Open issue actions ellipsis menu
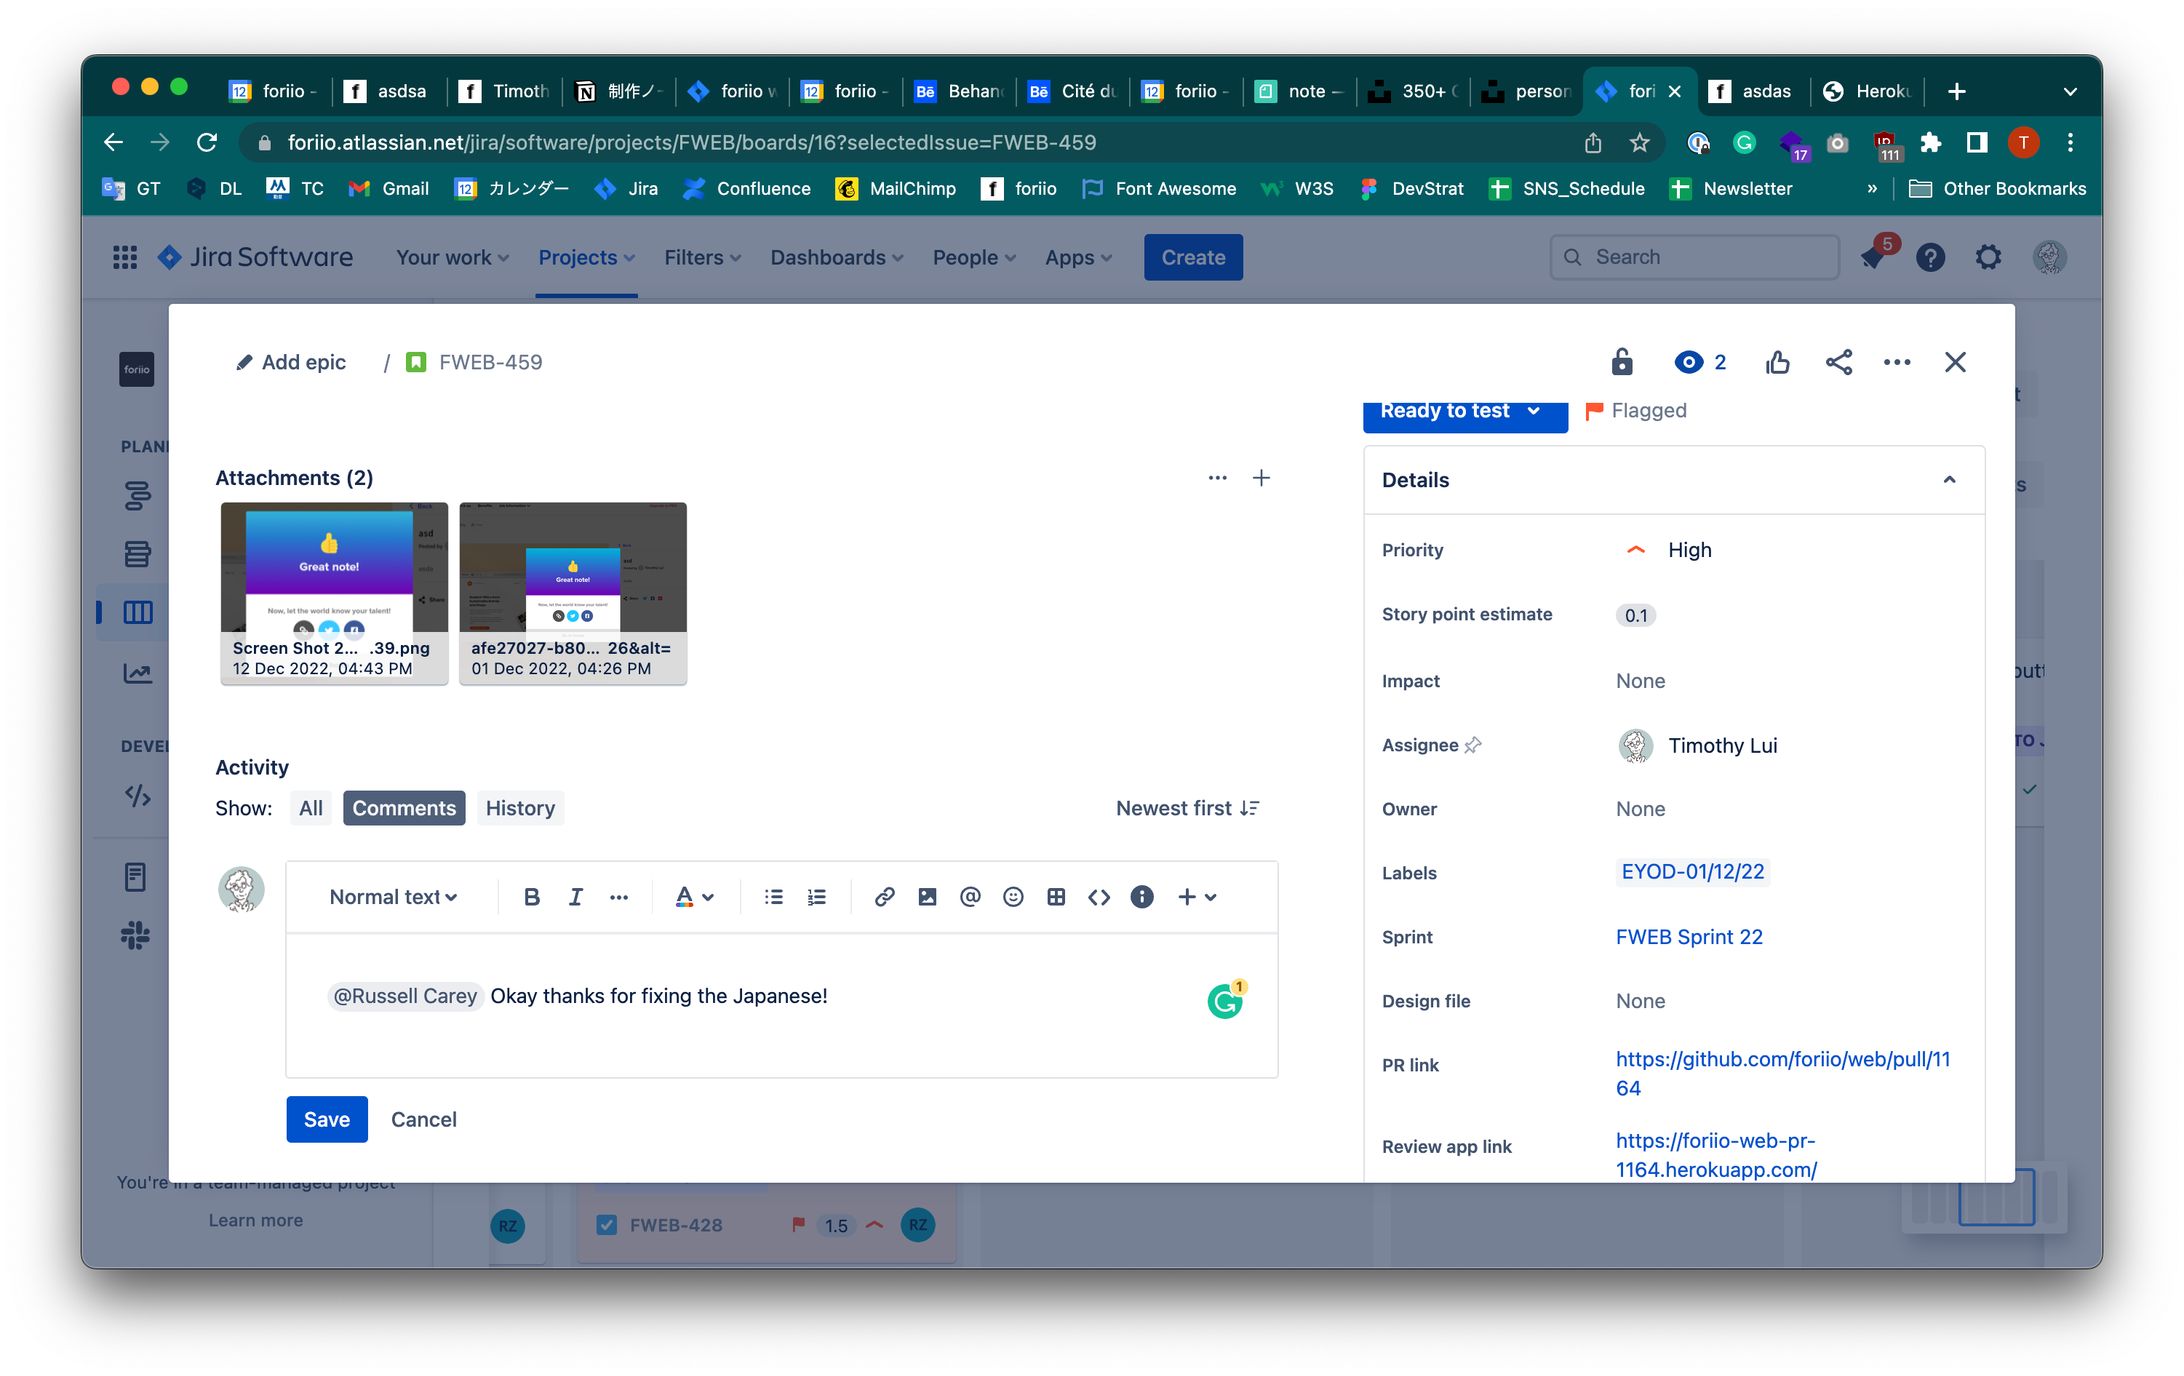The width and height of the screenshot is (2184, 1376). click(x=1897, y=362)
